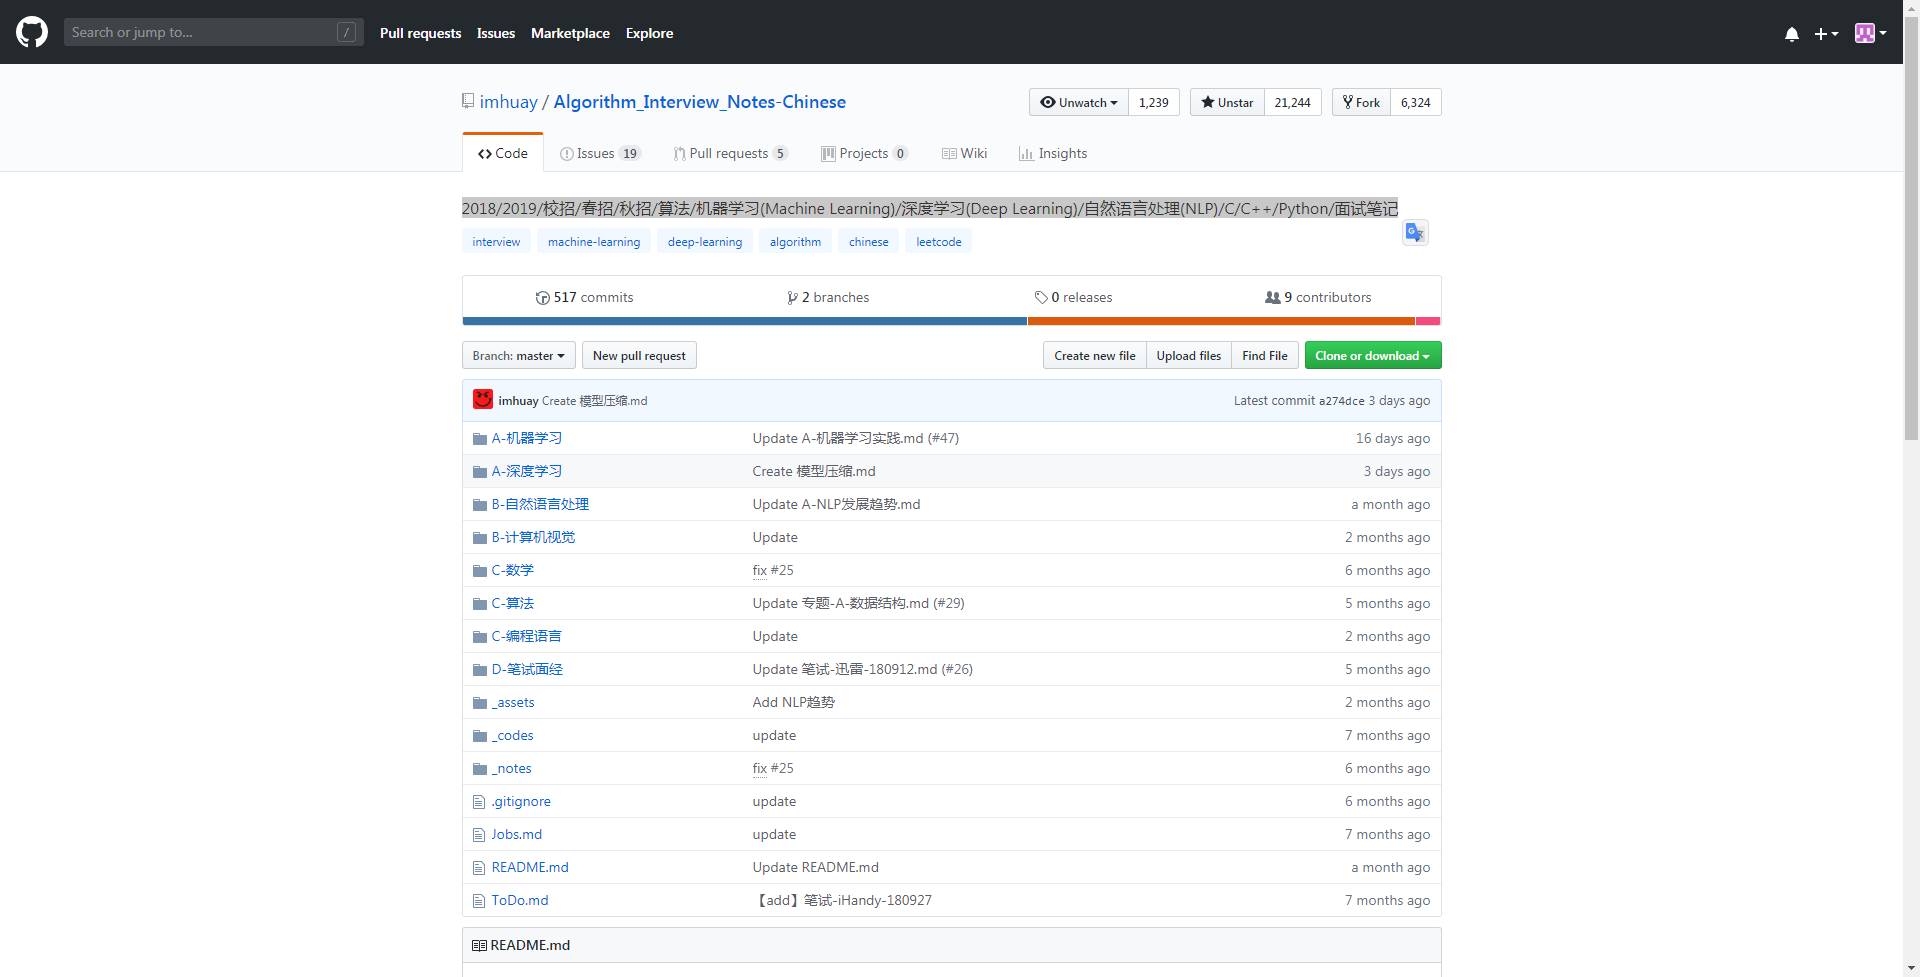1920x977 pixels.
Task: Open the Issues tab with 19 issues
Action: [x=600, y=153]
